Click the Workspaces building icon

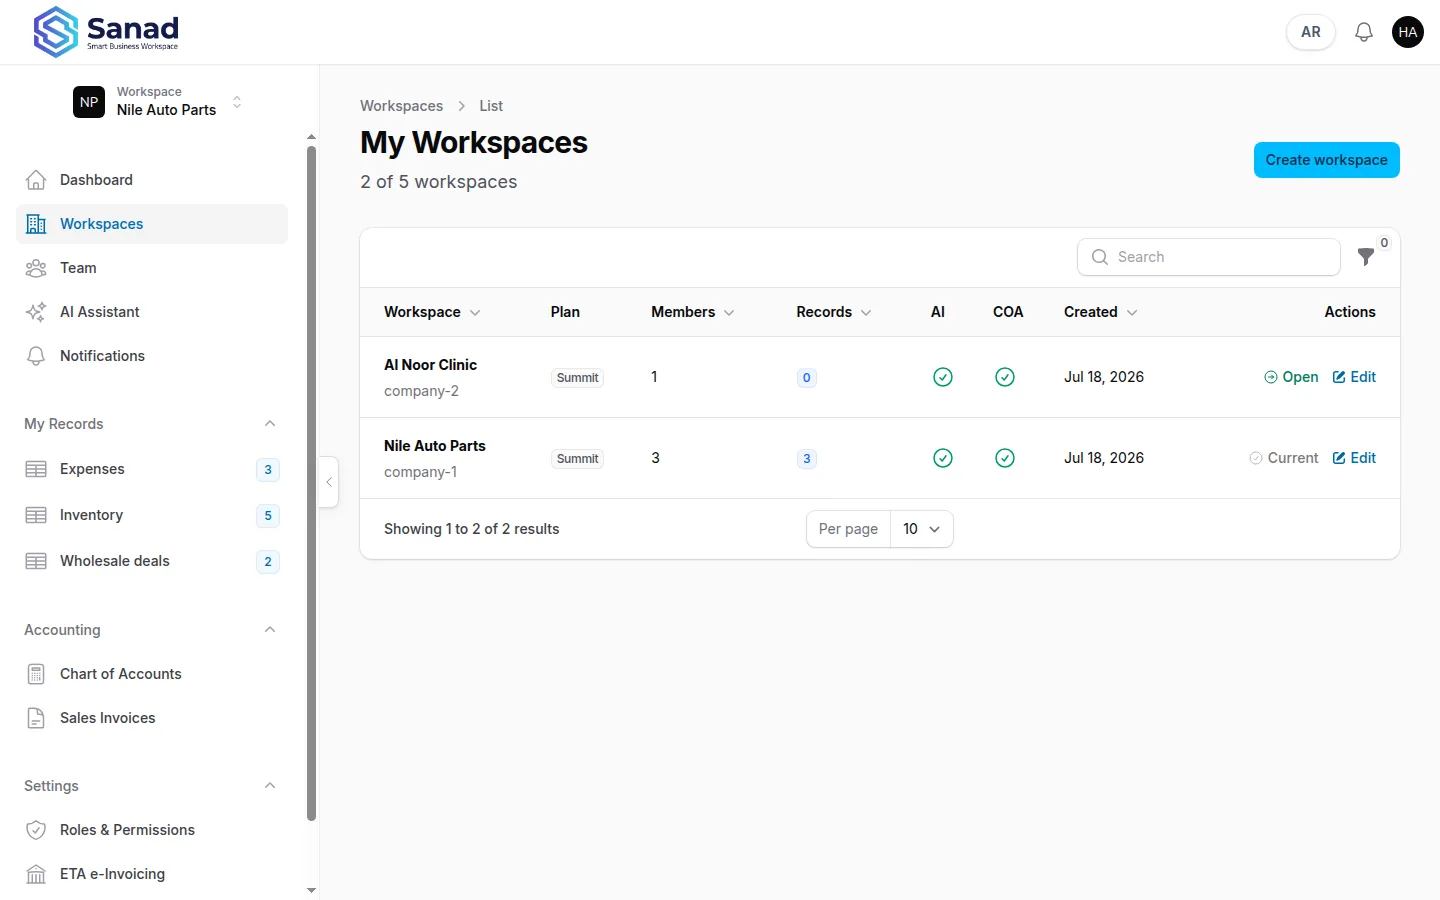[x=36, y=224]
